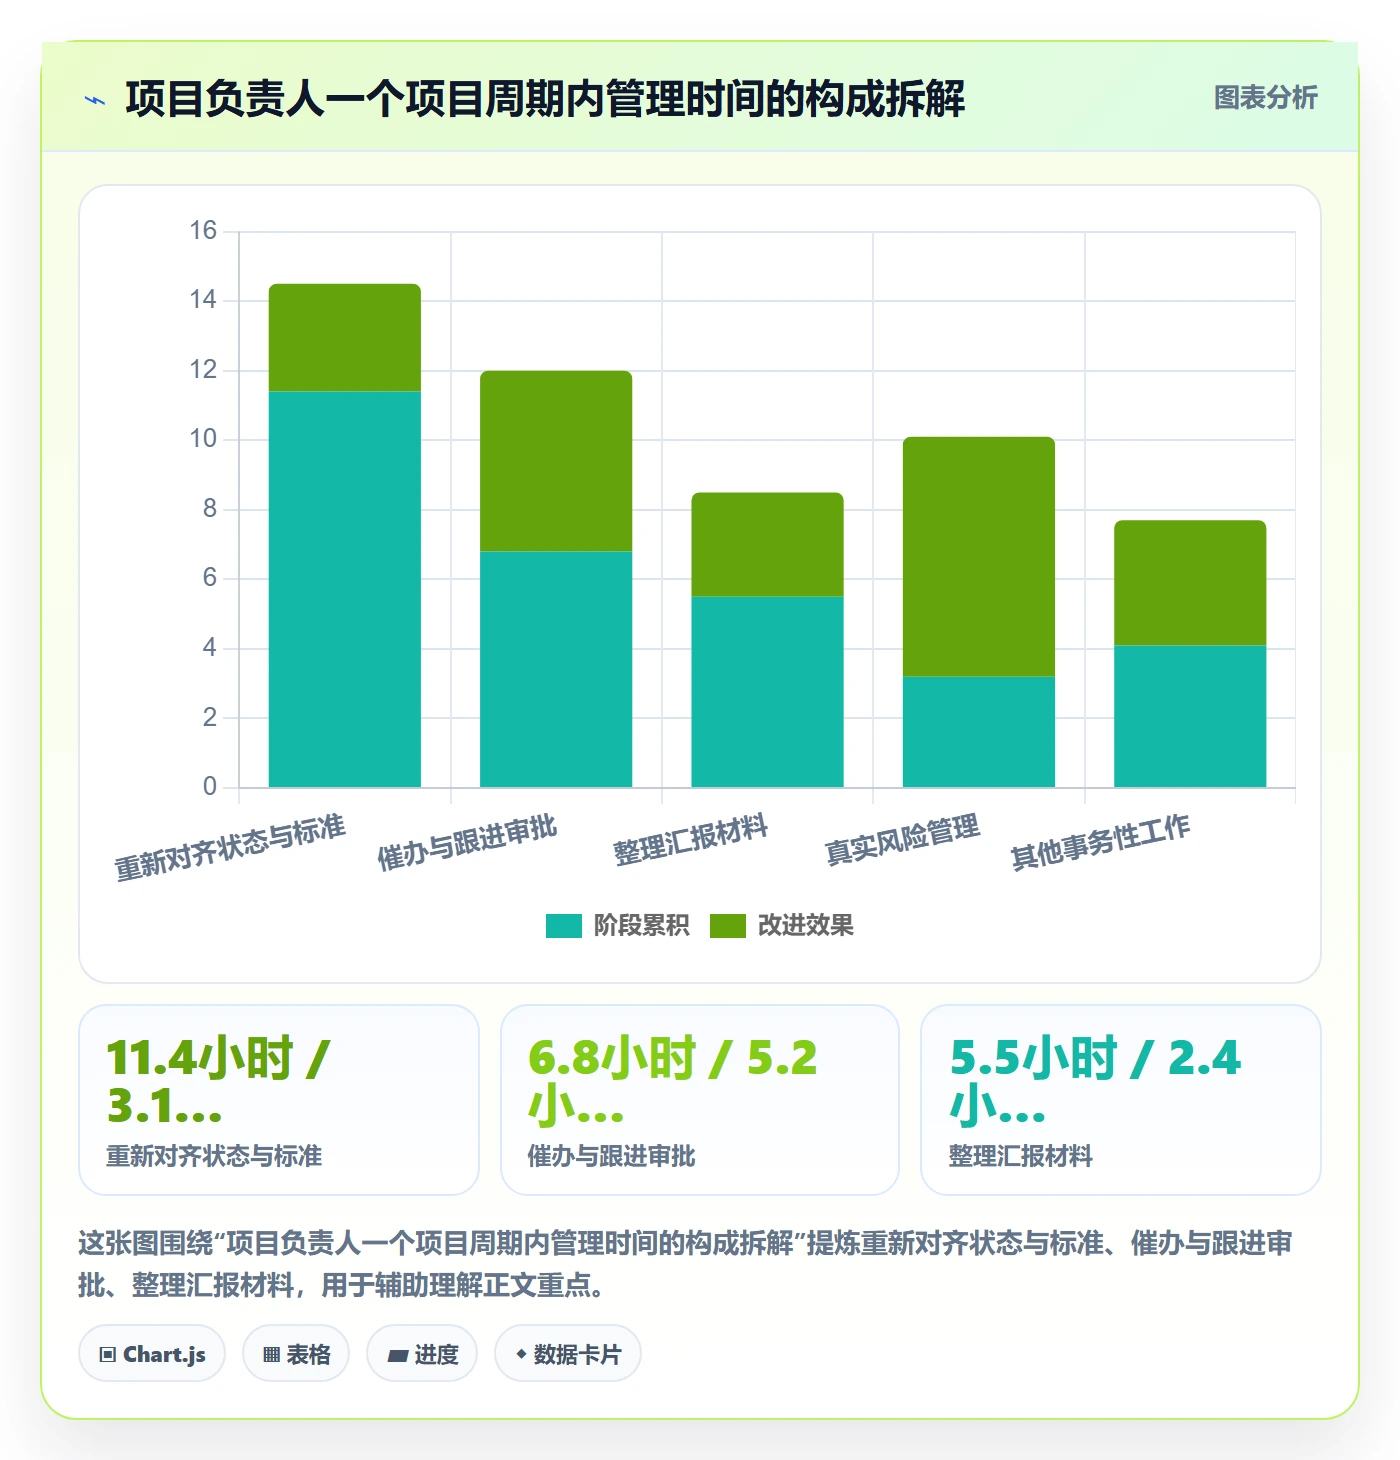Click the green bar segment for 真实风险管理
This screenshot has height=1460, width=1400.
[x=979, y=557]
